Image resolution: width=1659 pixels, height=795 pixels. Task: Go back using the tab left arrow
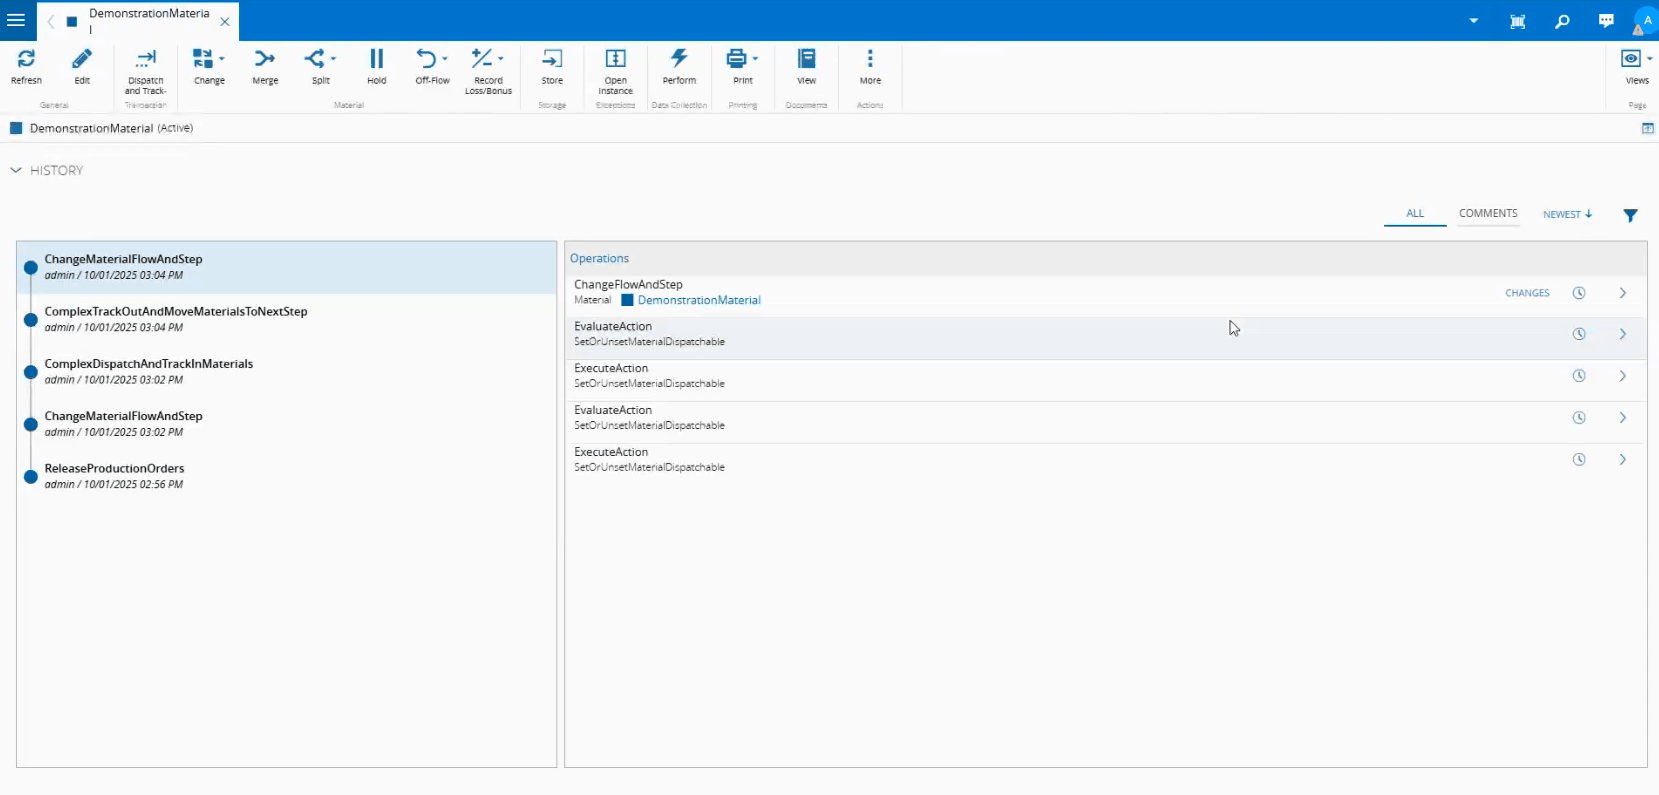[51, 21]
